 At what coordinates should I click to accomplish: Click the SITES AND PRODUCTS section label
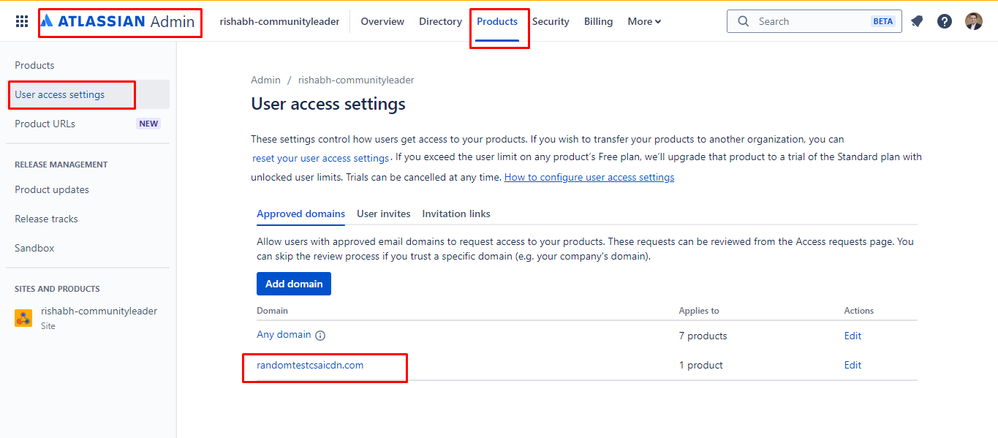57,289
